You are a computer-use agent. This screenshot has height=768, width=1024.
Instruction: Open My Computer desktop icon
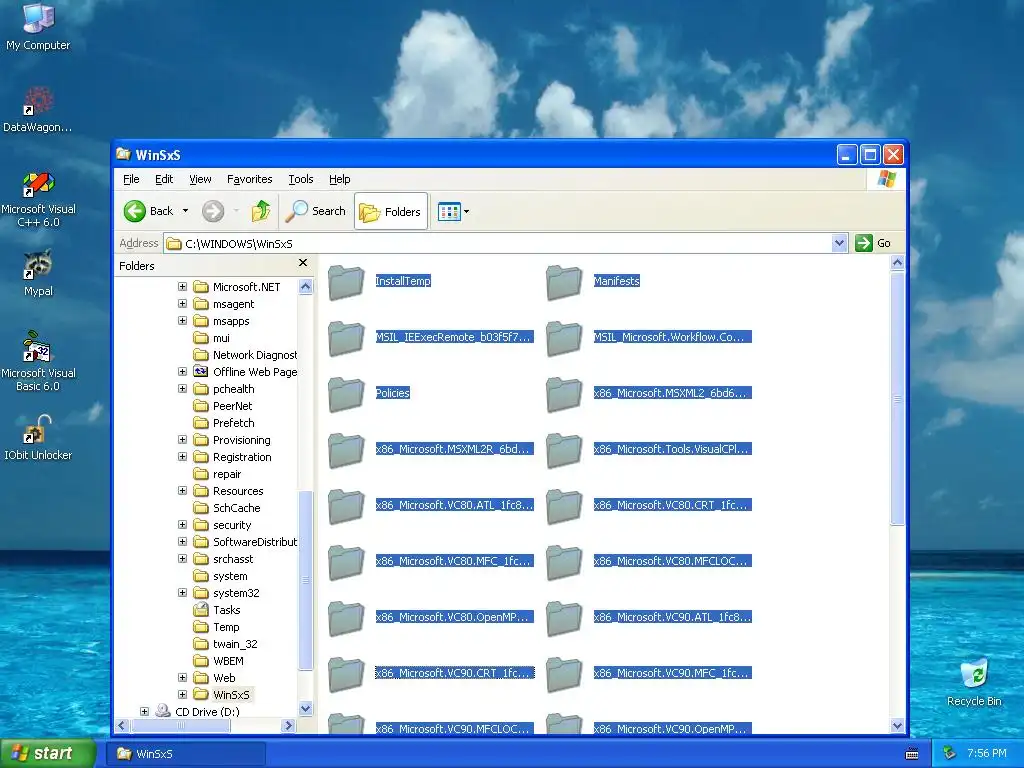tap(38, 26)
